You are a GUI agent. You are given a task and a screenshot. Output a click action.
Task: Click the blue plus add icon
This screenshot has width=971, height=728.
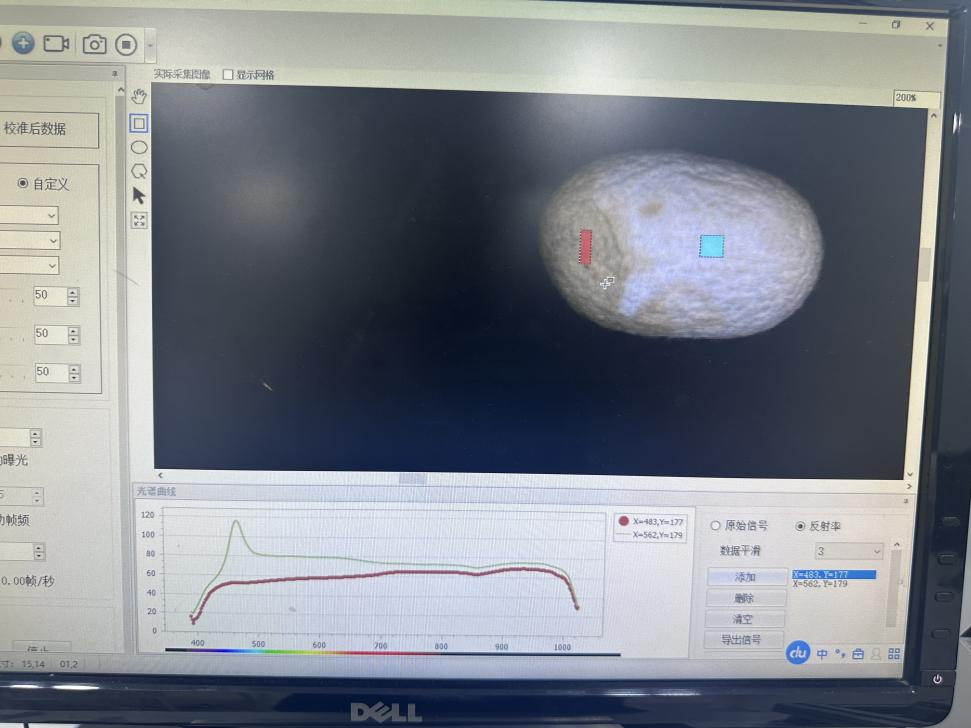click(23, 43)
